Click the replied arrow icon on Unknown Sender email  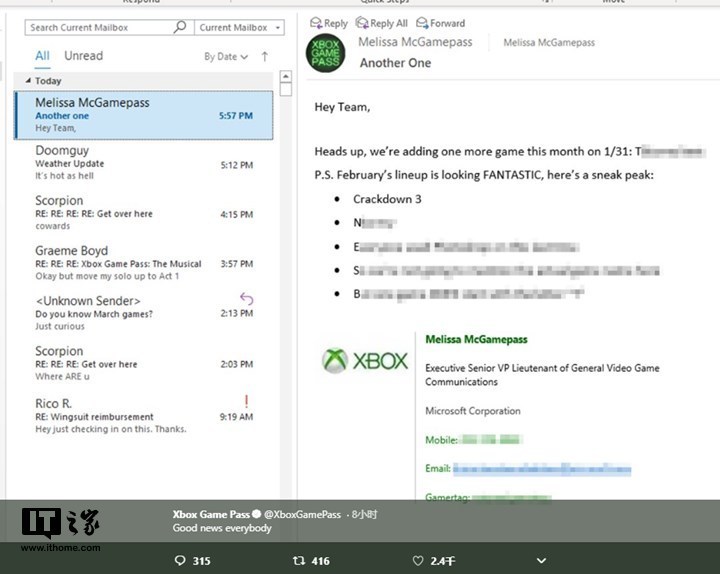(x=246, y=299)
